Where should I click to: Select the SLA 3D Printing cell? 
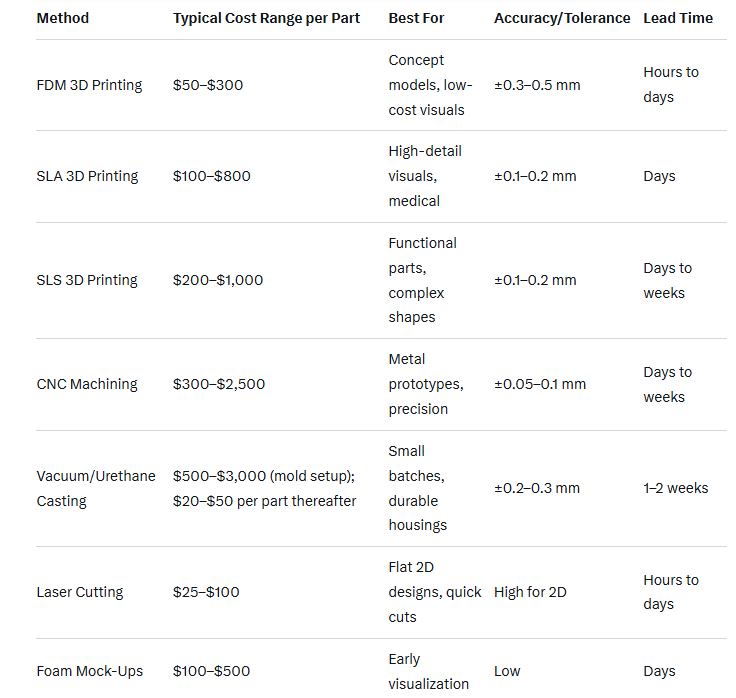point(87,176)
